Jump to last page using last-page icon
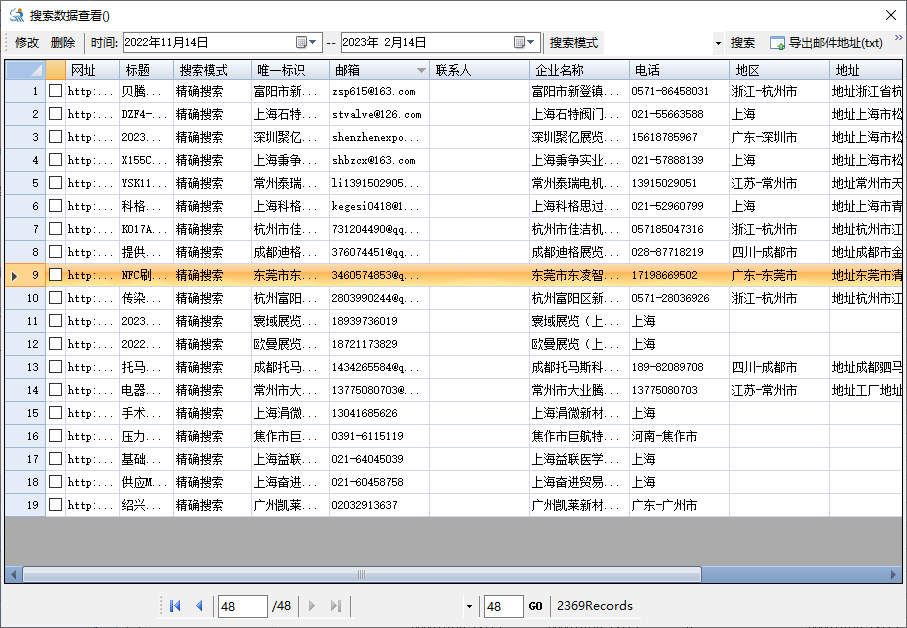This screenshot has width=907, height=628. (336, 606)
